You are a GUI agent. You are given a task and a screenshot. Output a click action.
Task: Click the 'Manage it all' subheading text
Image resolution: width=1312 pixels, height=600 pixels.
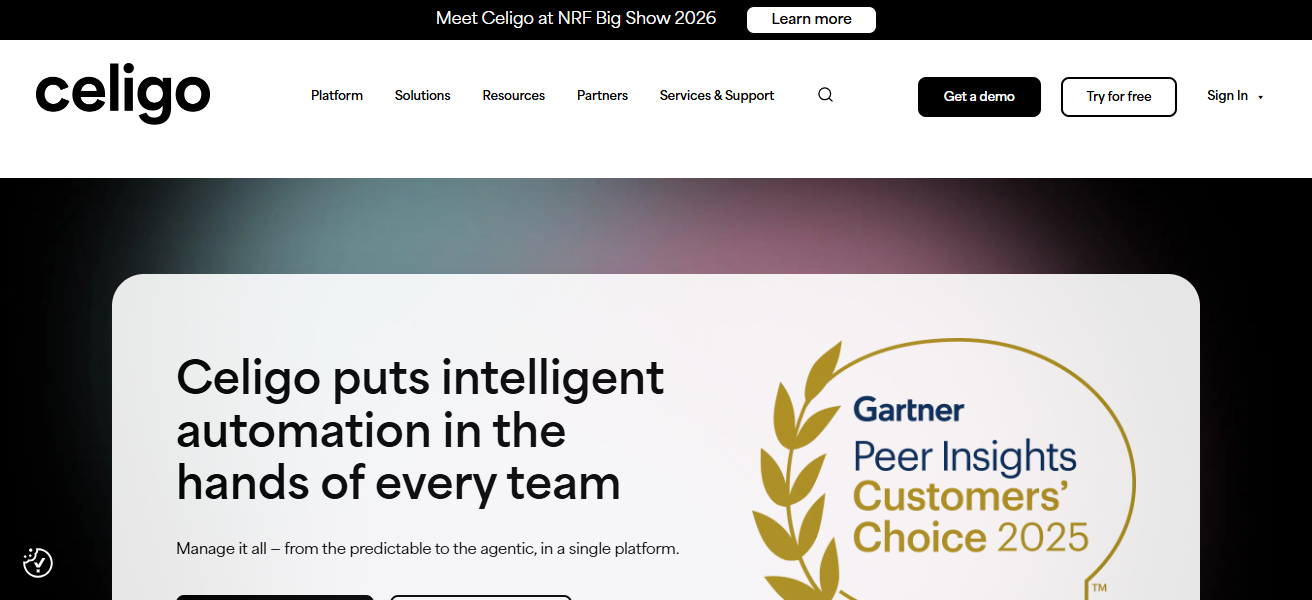tap(427, 549)
